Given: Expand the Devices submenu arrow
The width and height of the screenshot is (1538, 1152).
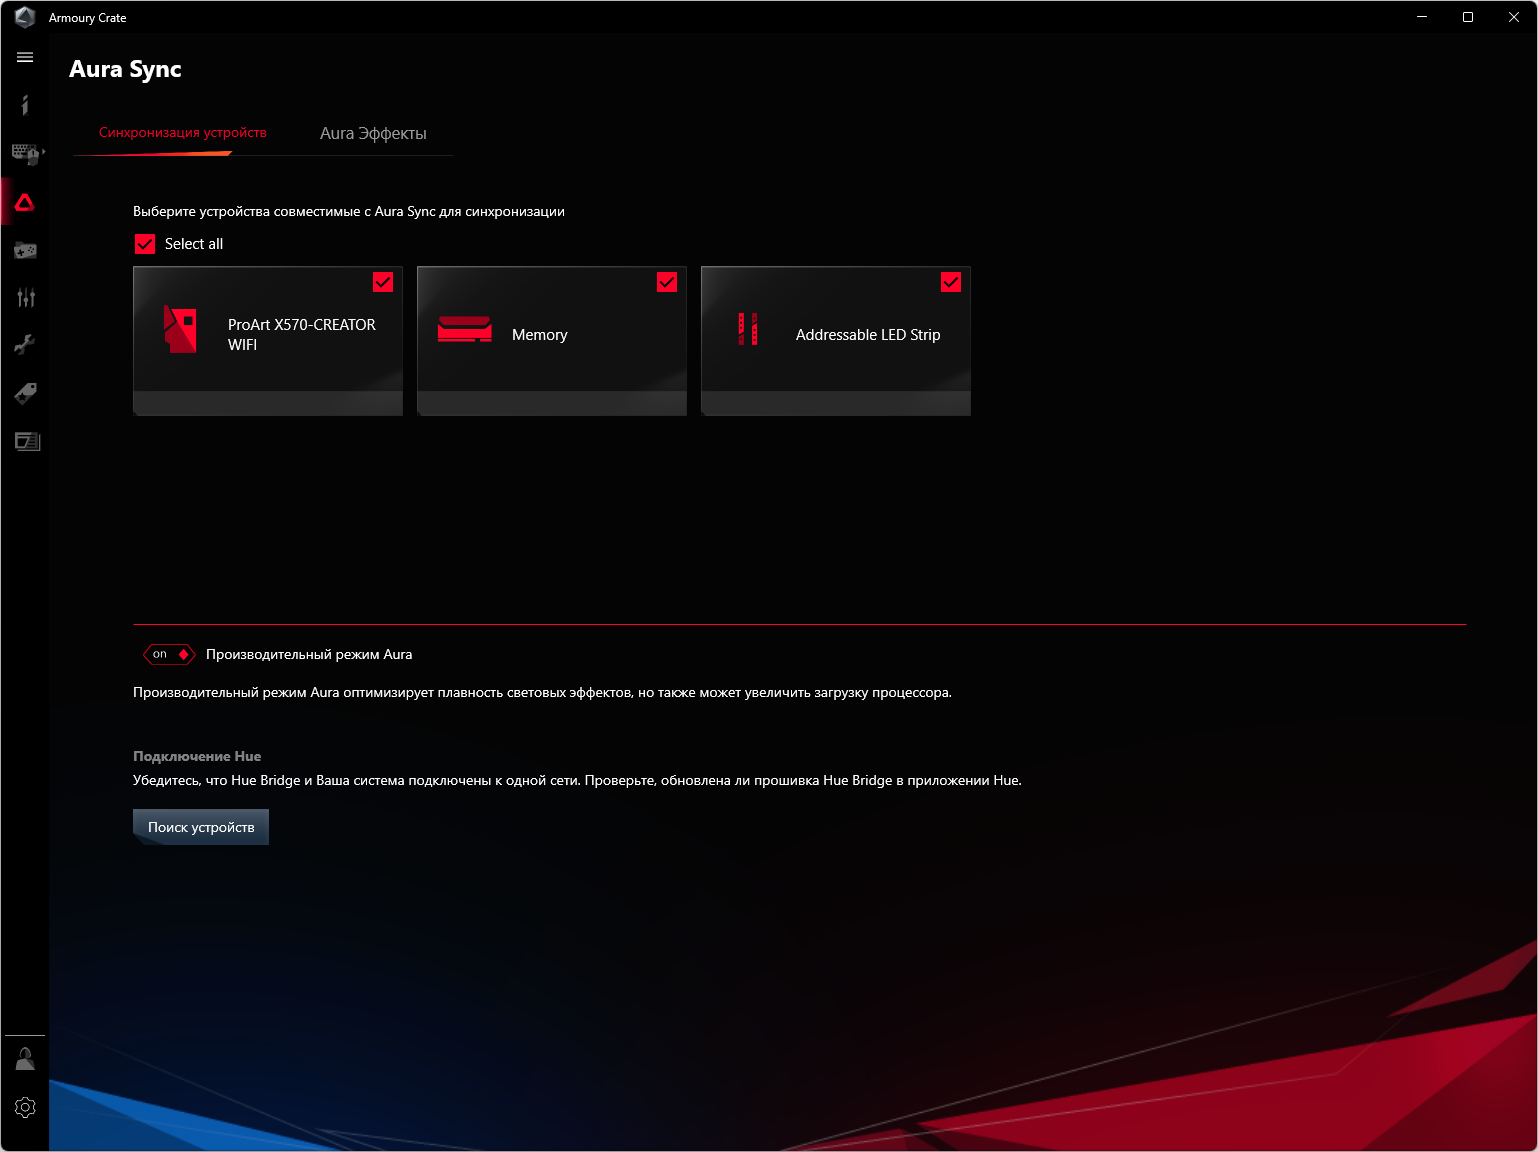Looking at the screenshot, I should [43, 152].
